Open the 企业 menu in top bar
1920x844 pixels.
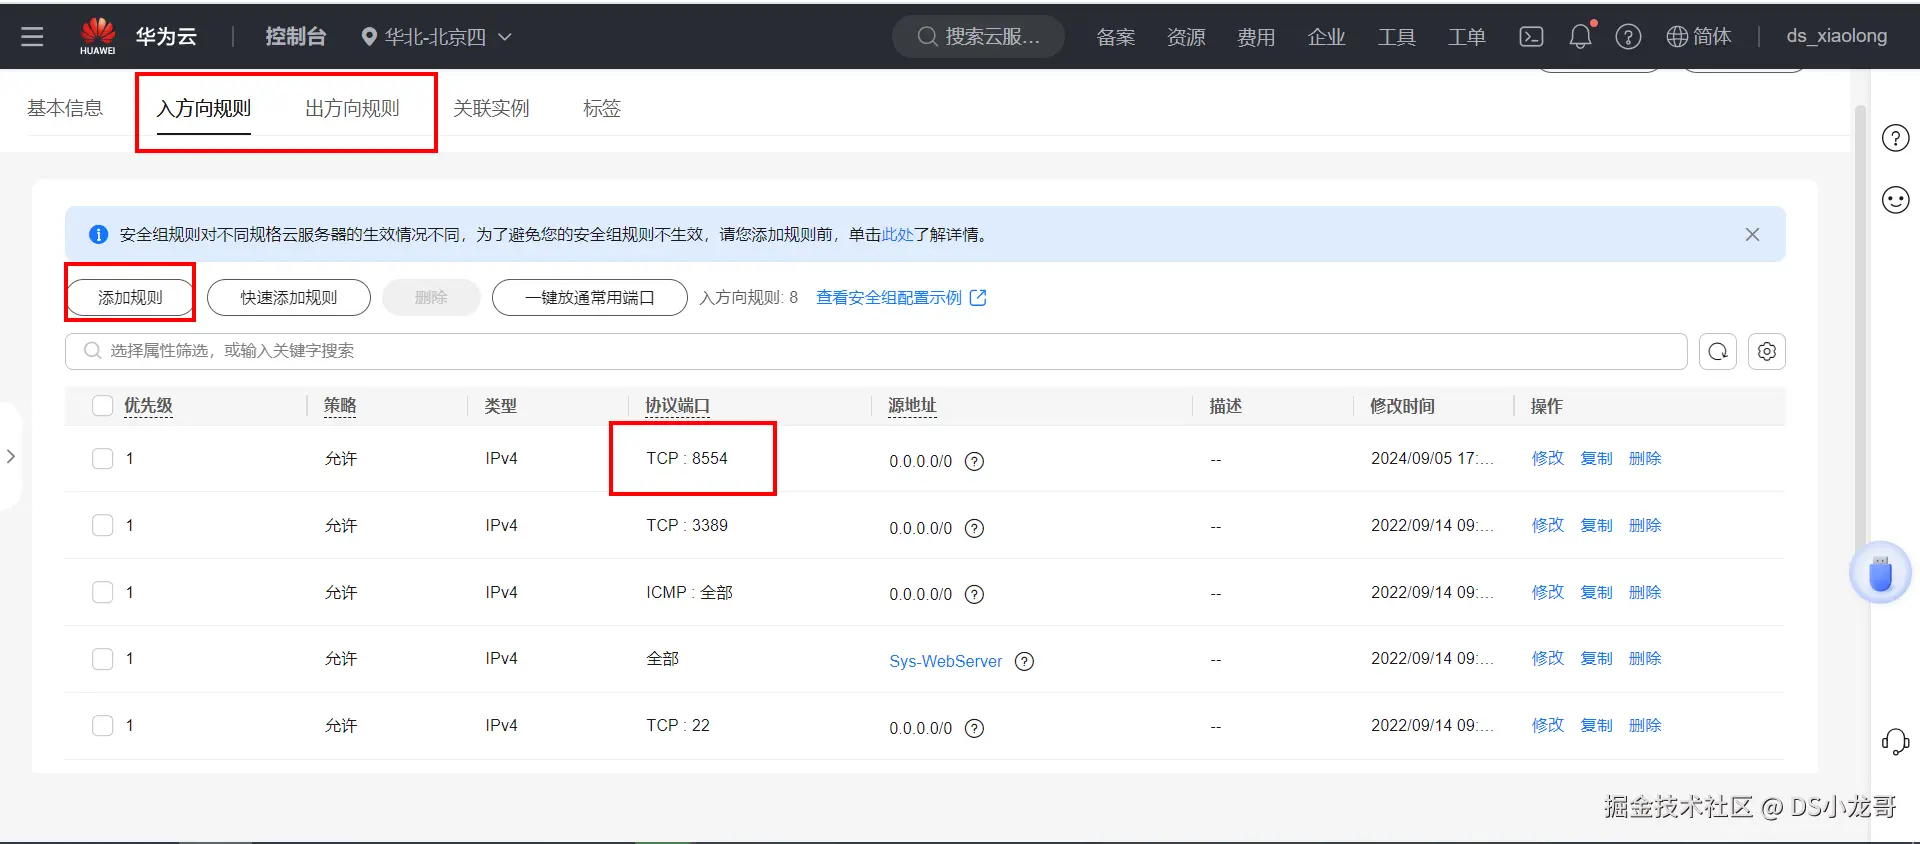[x=1327, y=37]
